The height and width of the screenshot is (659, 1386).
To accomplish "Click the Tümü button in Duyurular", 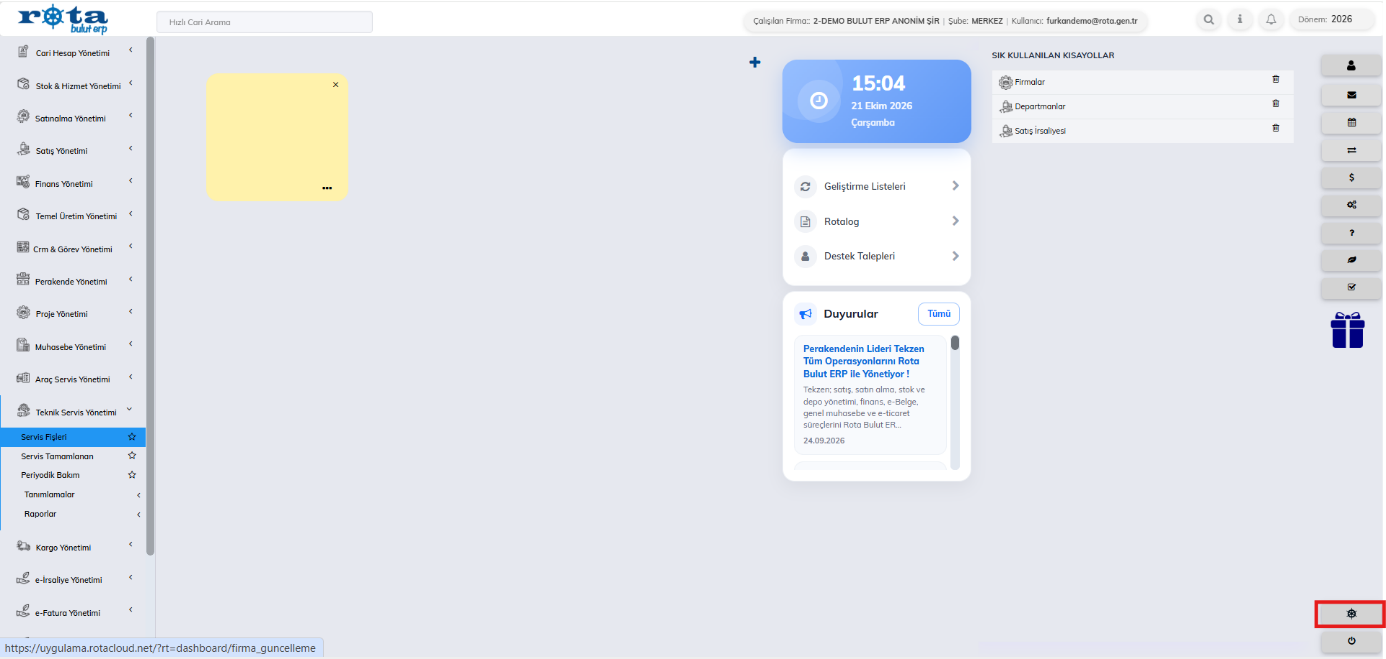I will tap(939, 314).
